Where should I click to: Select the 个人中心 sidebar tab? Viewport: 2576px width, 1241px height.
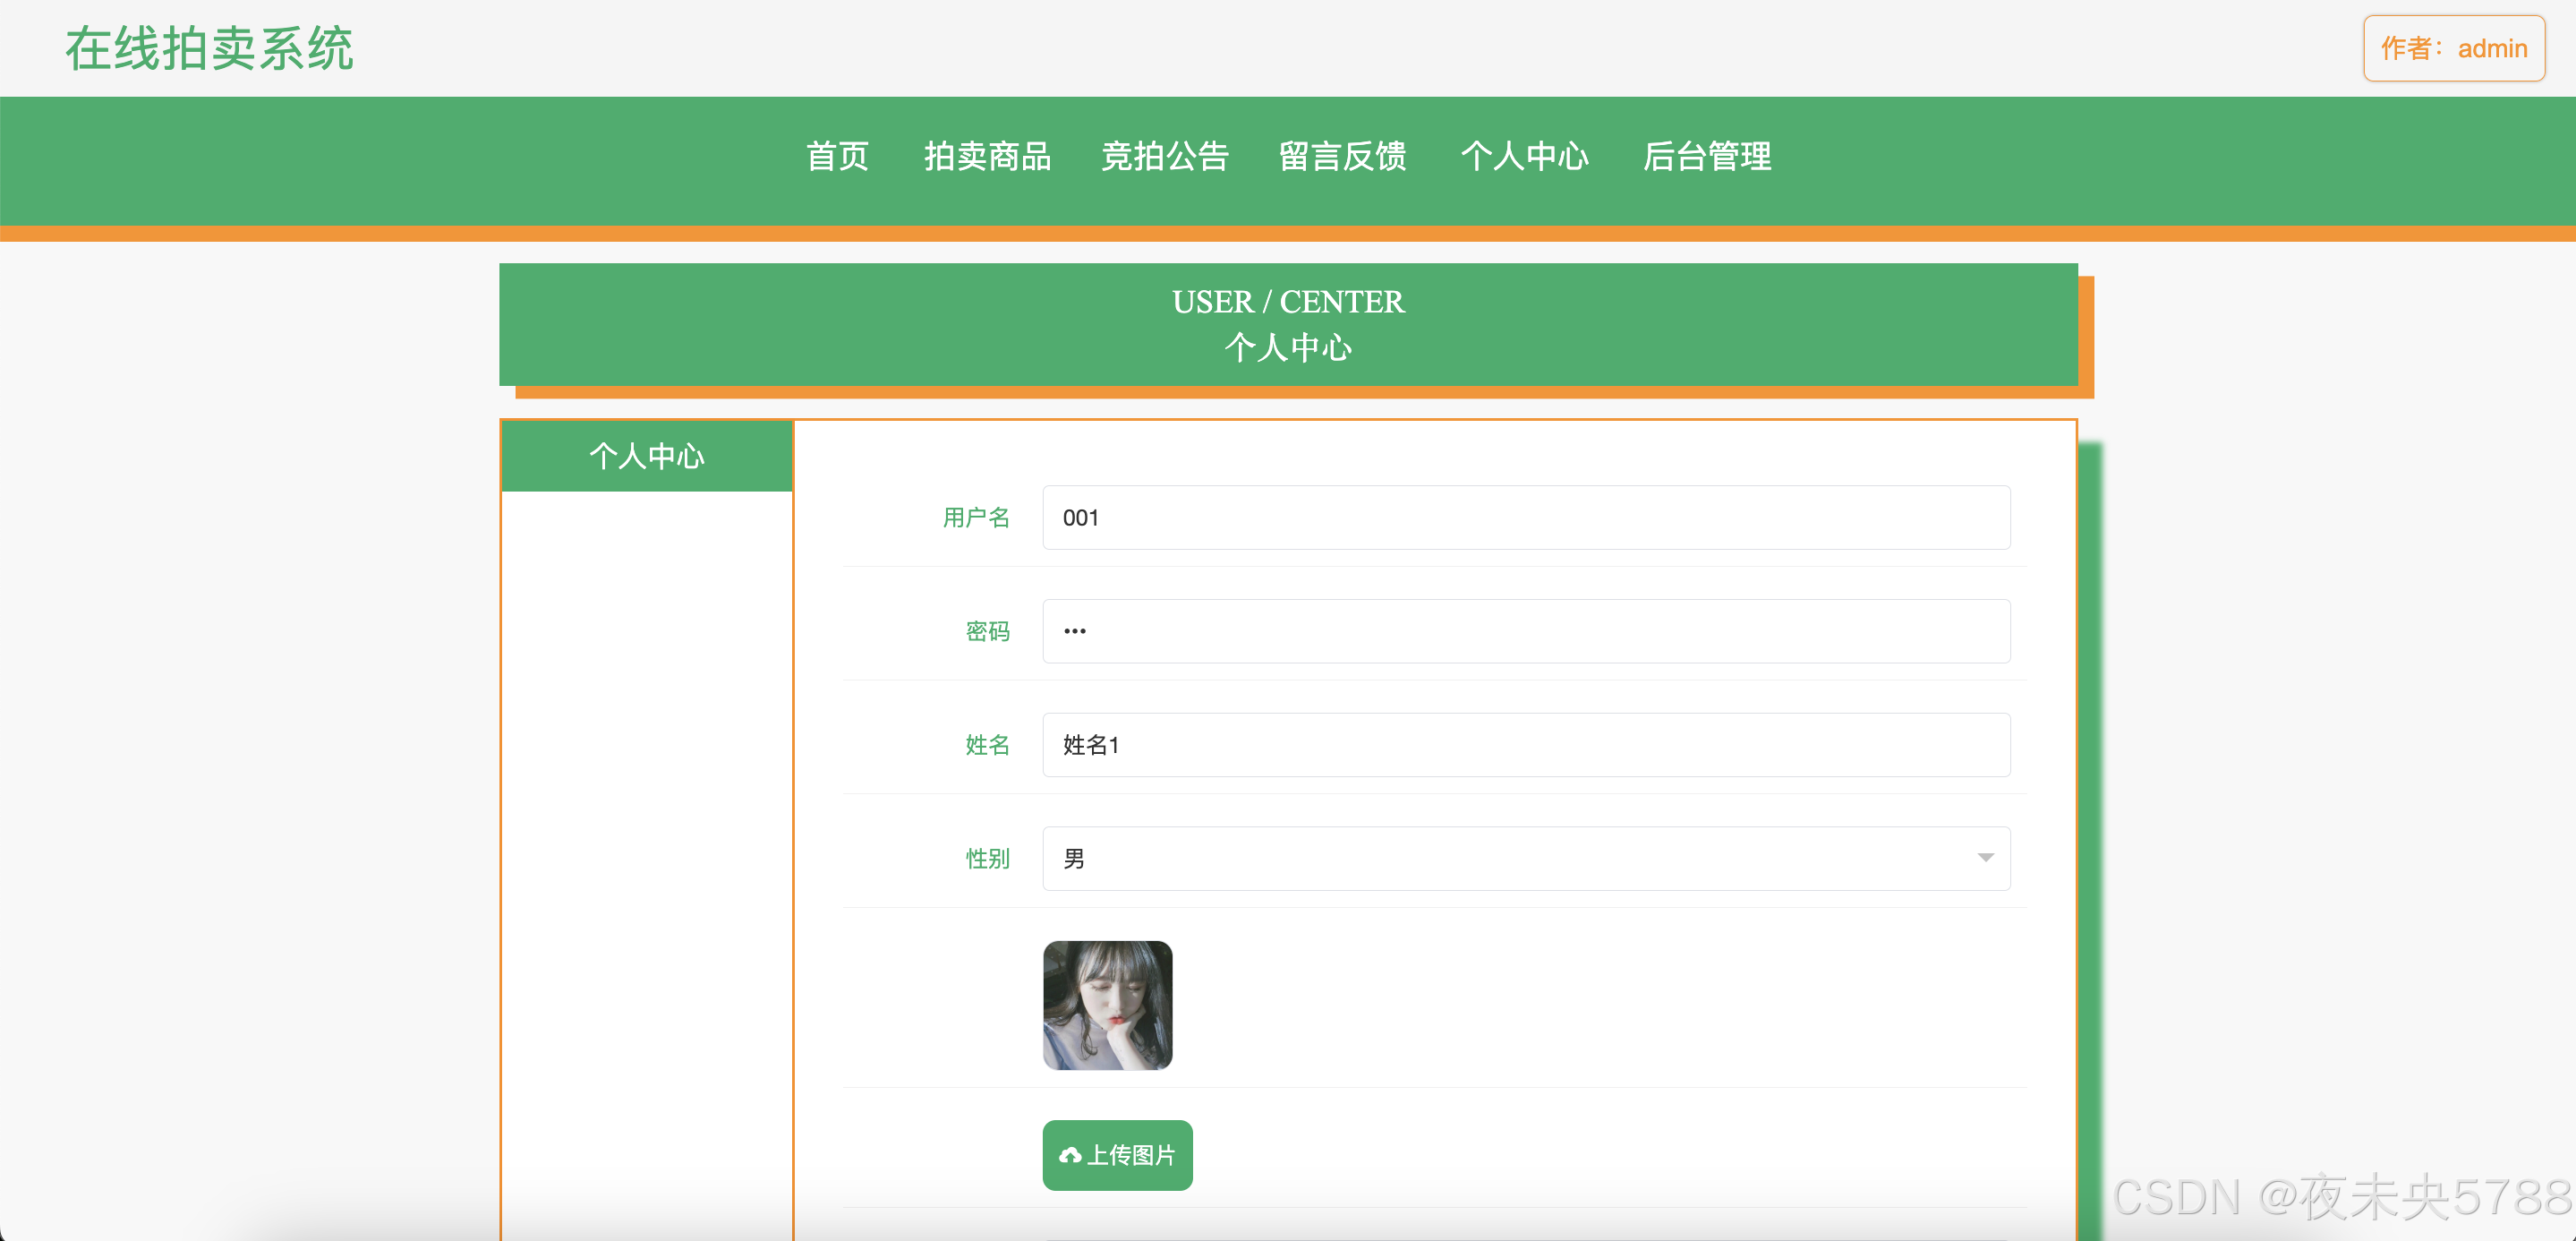coord(647,456)
